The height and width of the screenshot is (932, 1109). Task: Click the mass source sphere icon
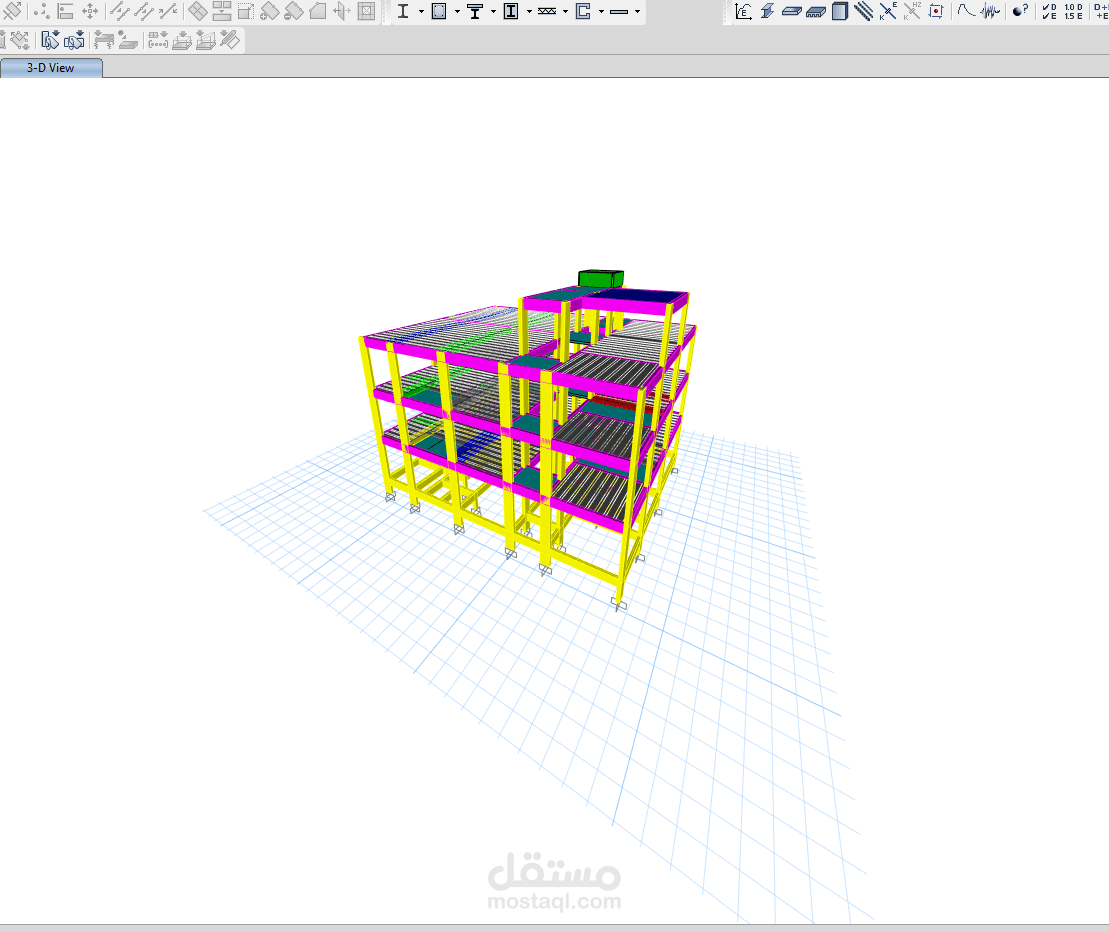coord(1020,11)
